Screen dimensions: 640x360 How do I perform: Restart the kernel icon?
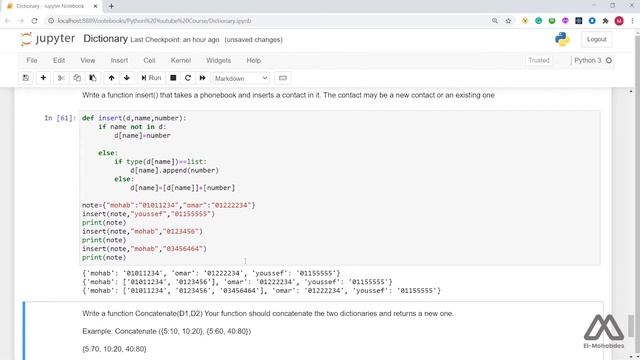click(188, 78)
